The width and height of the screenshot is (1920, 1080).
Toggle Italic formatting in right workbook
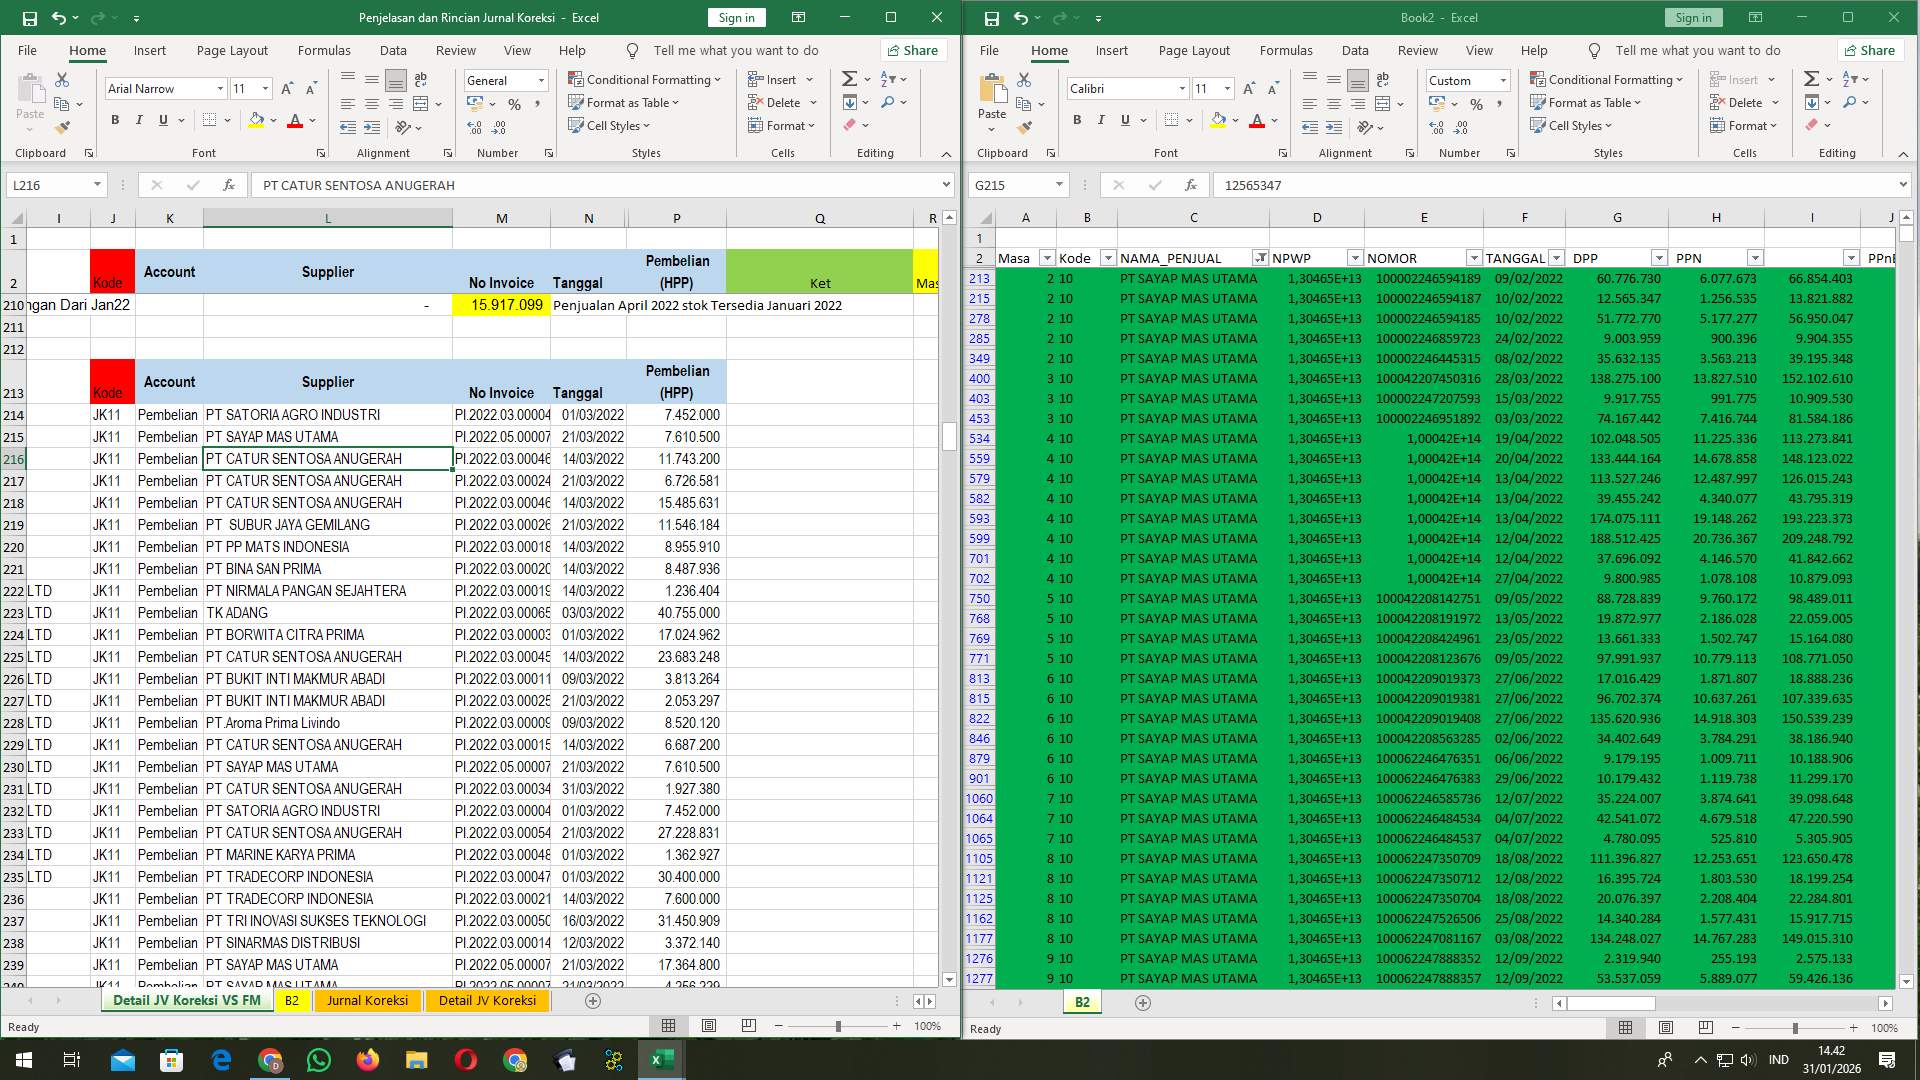point(1100,120)
